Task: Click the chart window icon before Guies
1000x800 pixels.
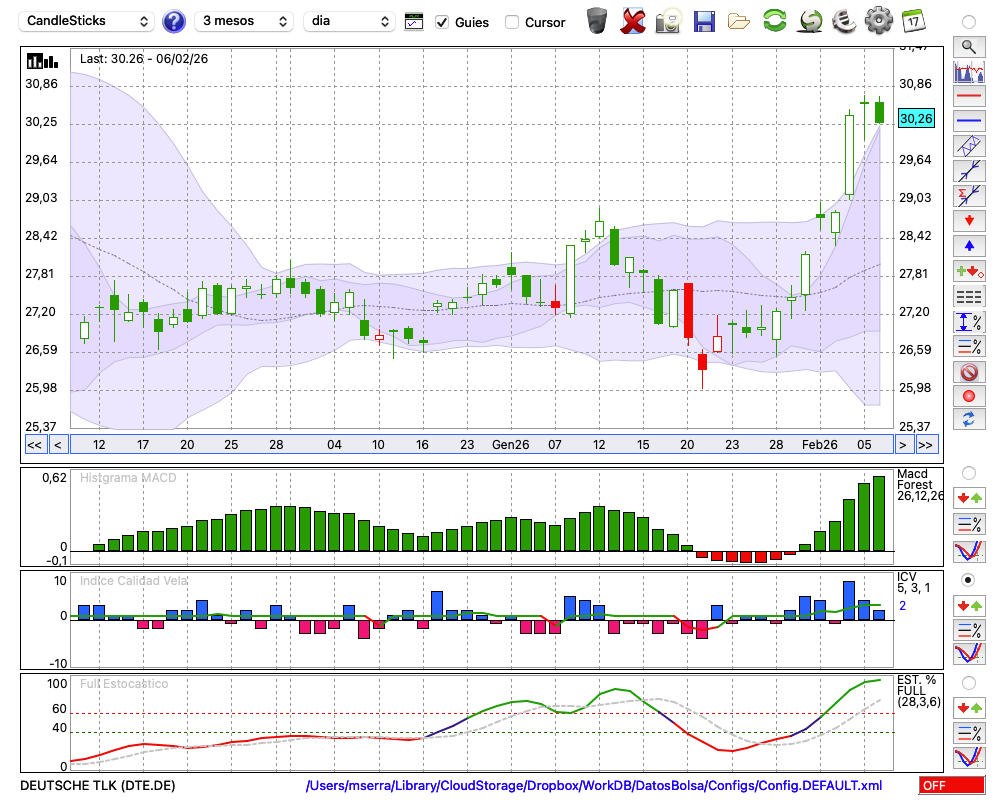Action: point(414,22)
